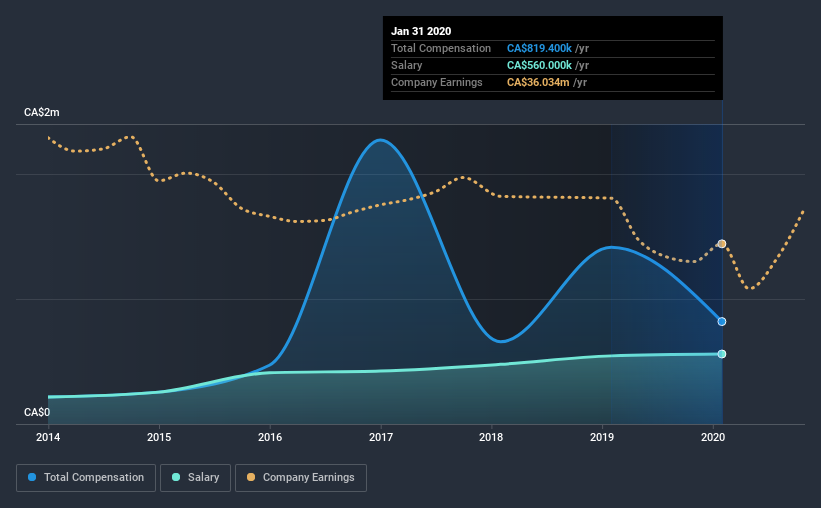This screenshot has height=508, width=821.
Task: Click the CA$560.000k salary value
Action: click(539, 65)
